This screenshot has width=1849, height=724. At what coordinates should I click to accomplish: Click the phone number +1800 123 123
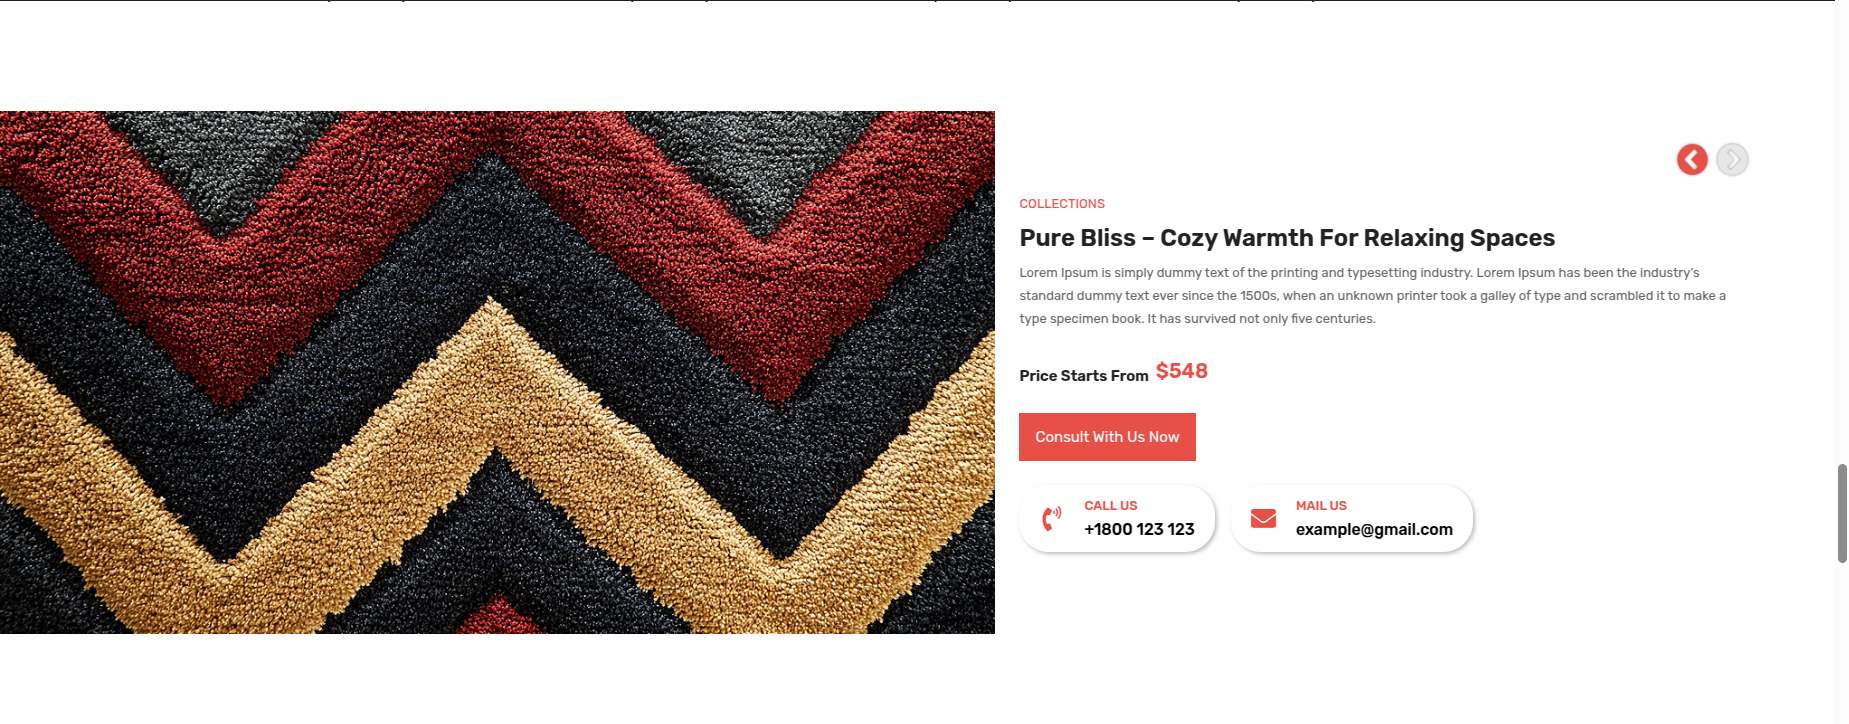click(x=1139, y=529)
